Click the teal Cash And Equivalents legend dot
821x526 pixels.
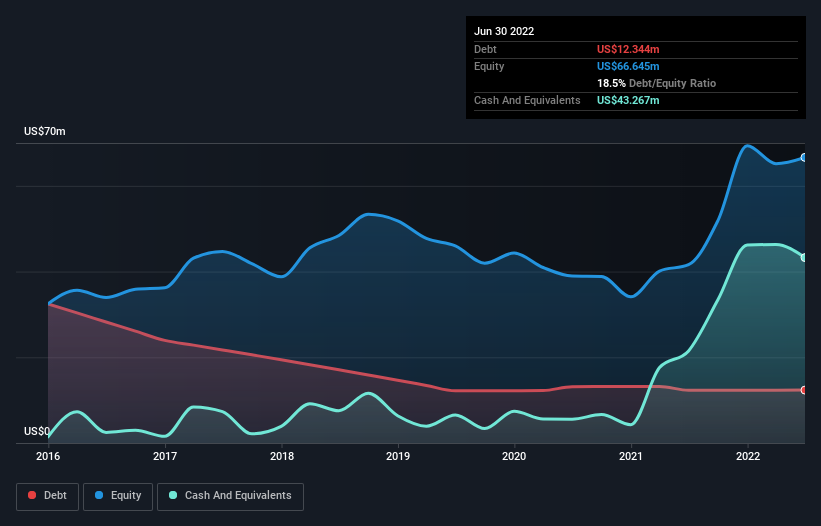coord(173,495)
